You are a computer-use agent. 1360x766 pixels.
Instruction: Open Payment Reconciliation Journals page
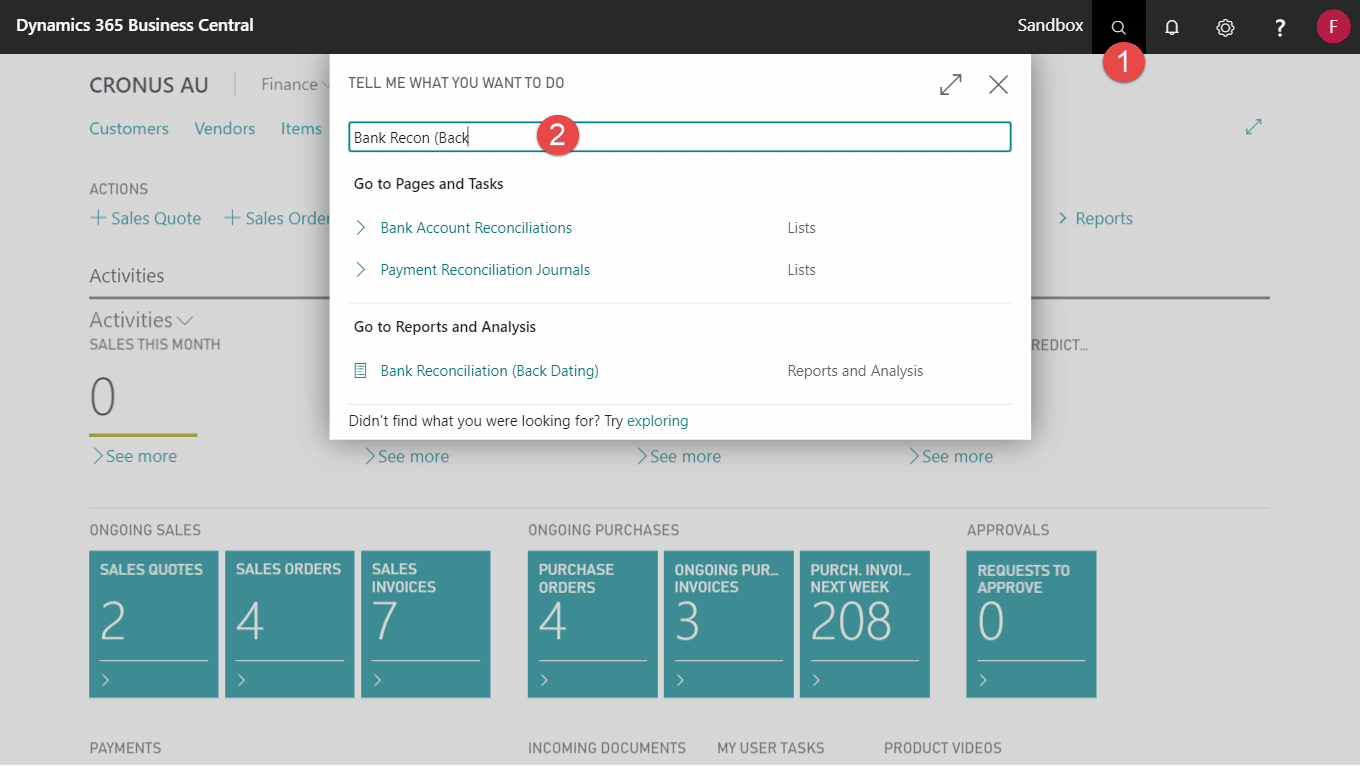[485, 270]
